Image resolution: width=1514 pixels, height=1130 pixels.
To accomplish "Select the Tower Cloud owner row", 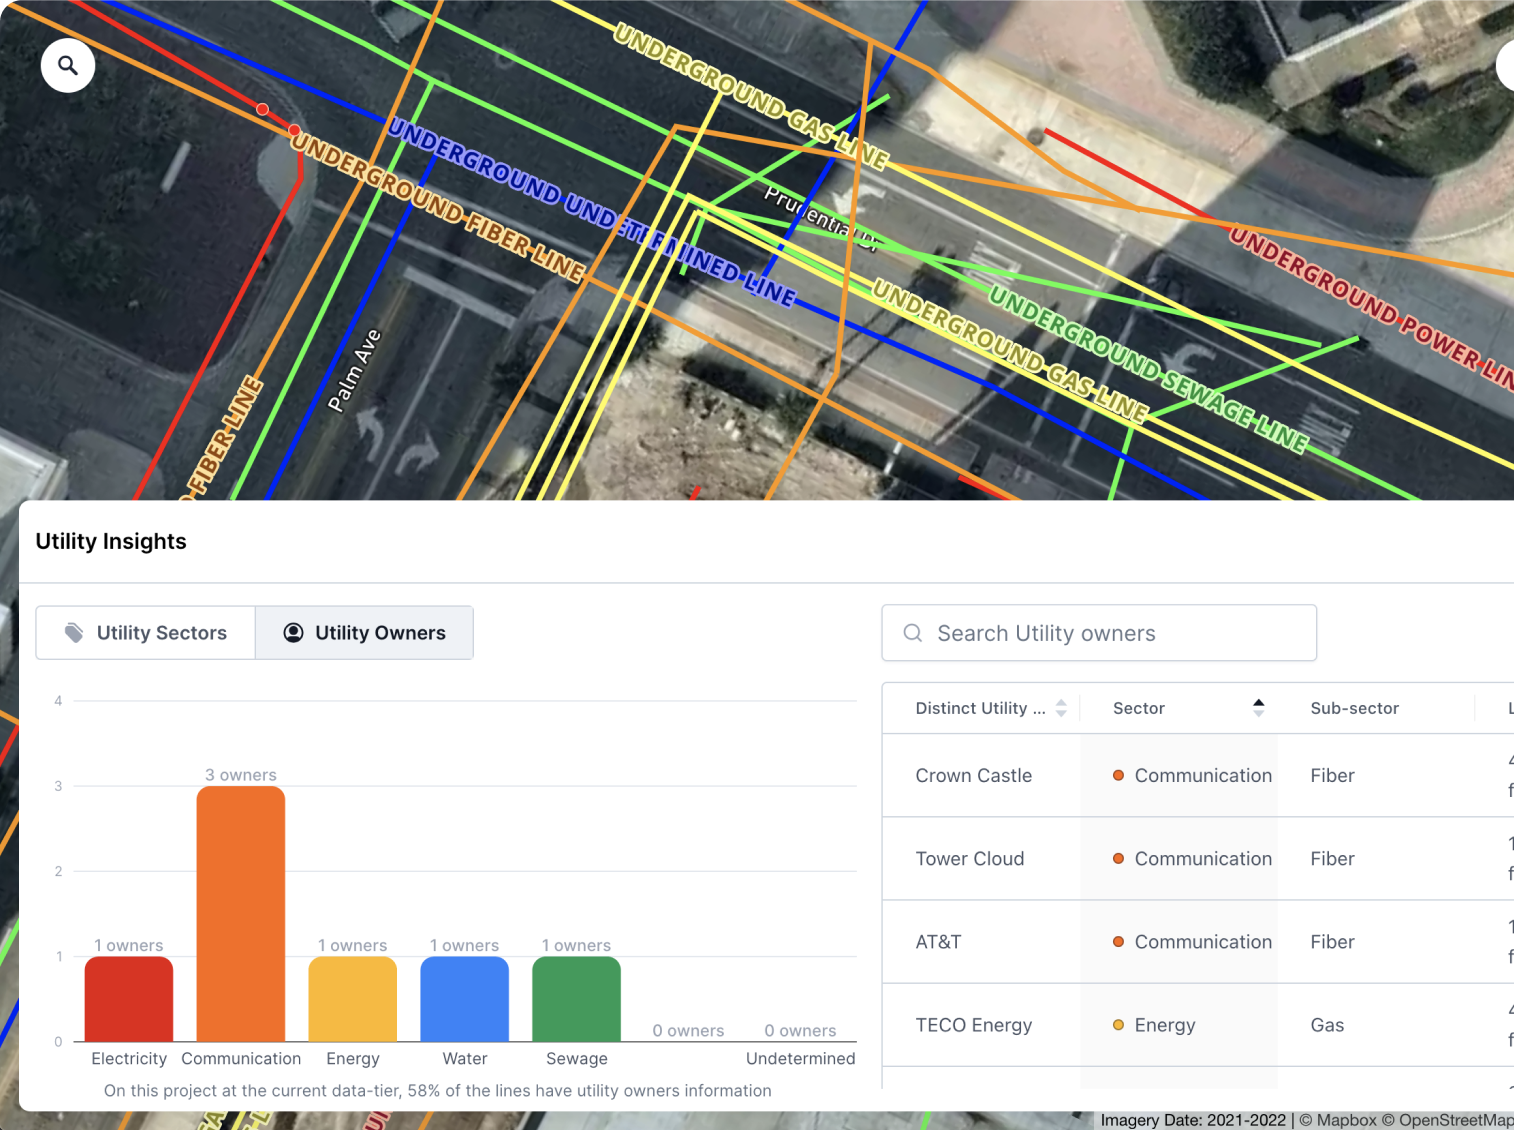I will point(1198,859).
